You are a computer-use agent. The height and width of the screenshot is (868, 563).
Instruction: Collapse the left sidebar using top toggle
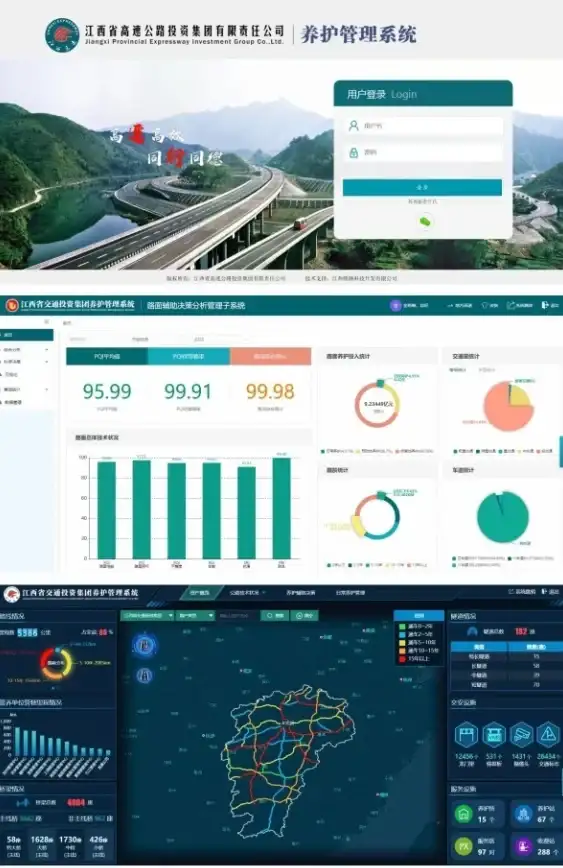[47, 322]
